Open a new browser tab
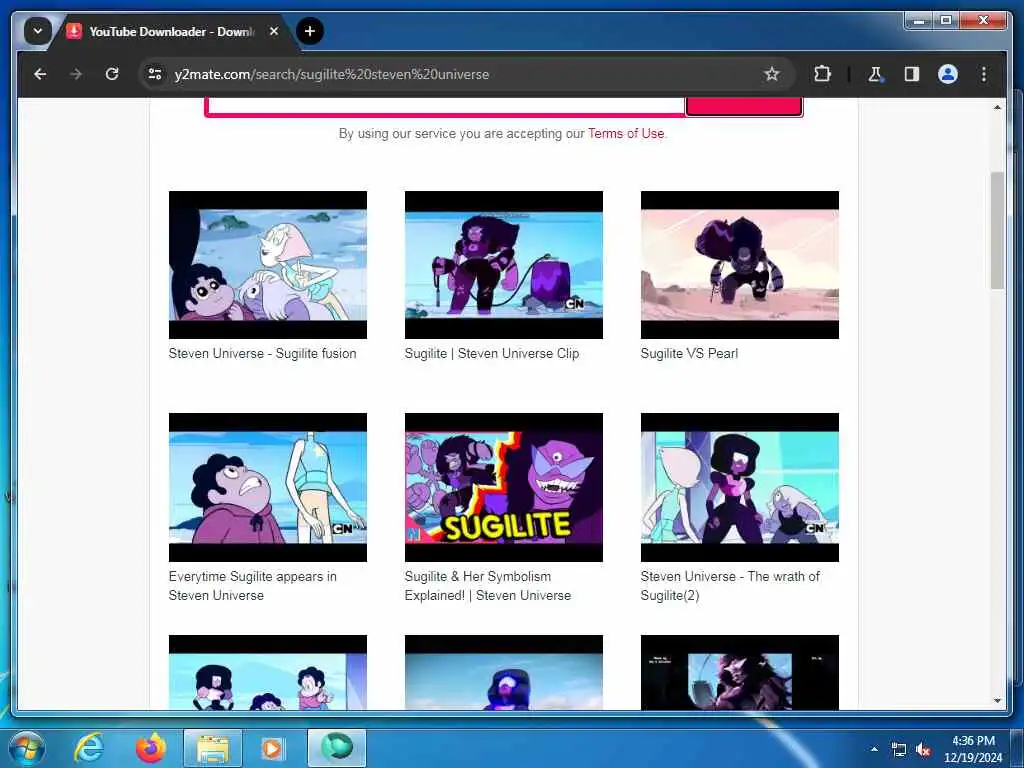The image size is (1024, 768). 310,31
